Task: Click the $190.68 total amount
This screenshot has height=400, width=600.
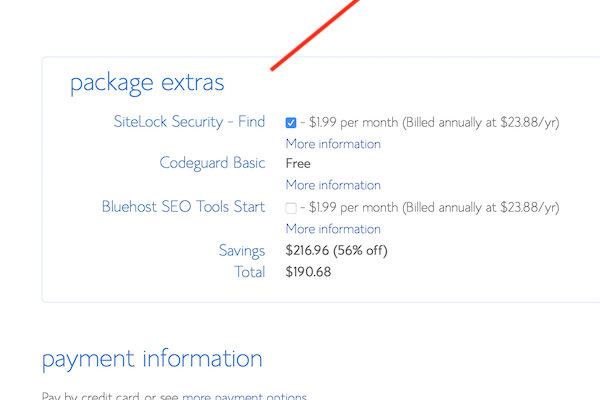Action: [x=308, y=271]
